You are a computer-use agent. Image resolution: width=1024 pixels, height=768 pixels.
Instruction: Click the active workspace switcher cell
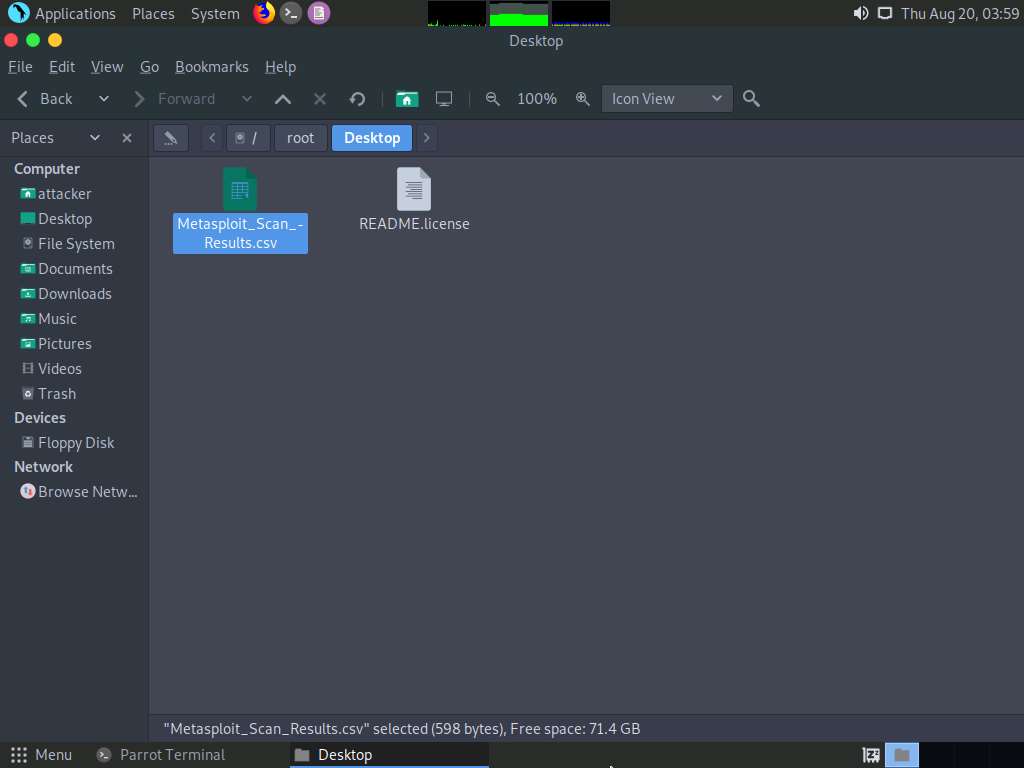click(x=902, y=756)
